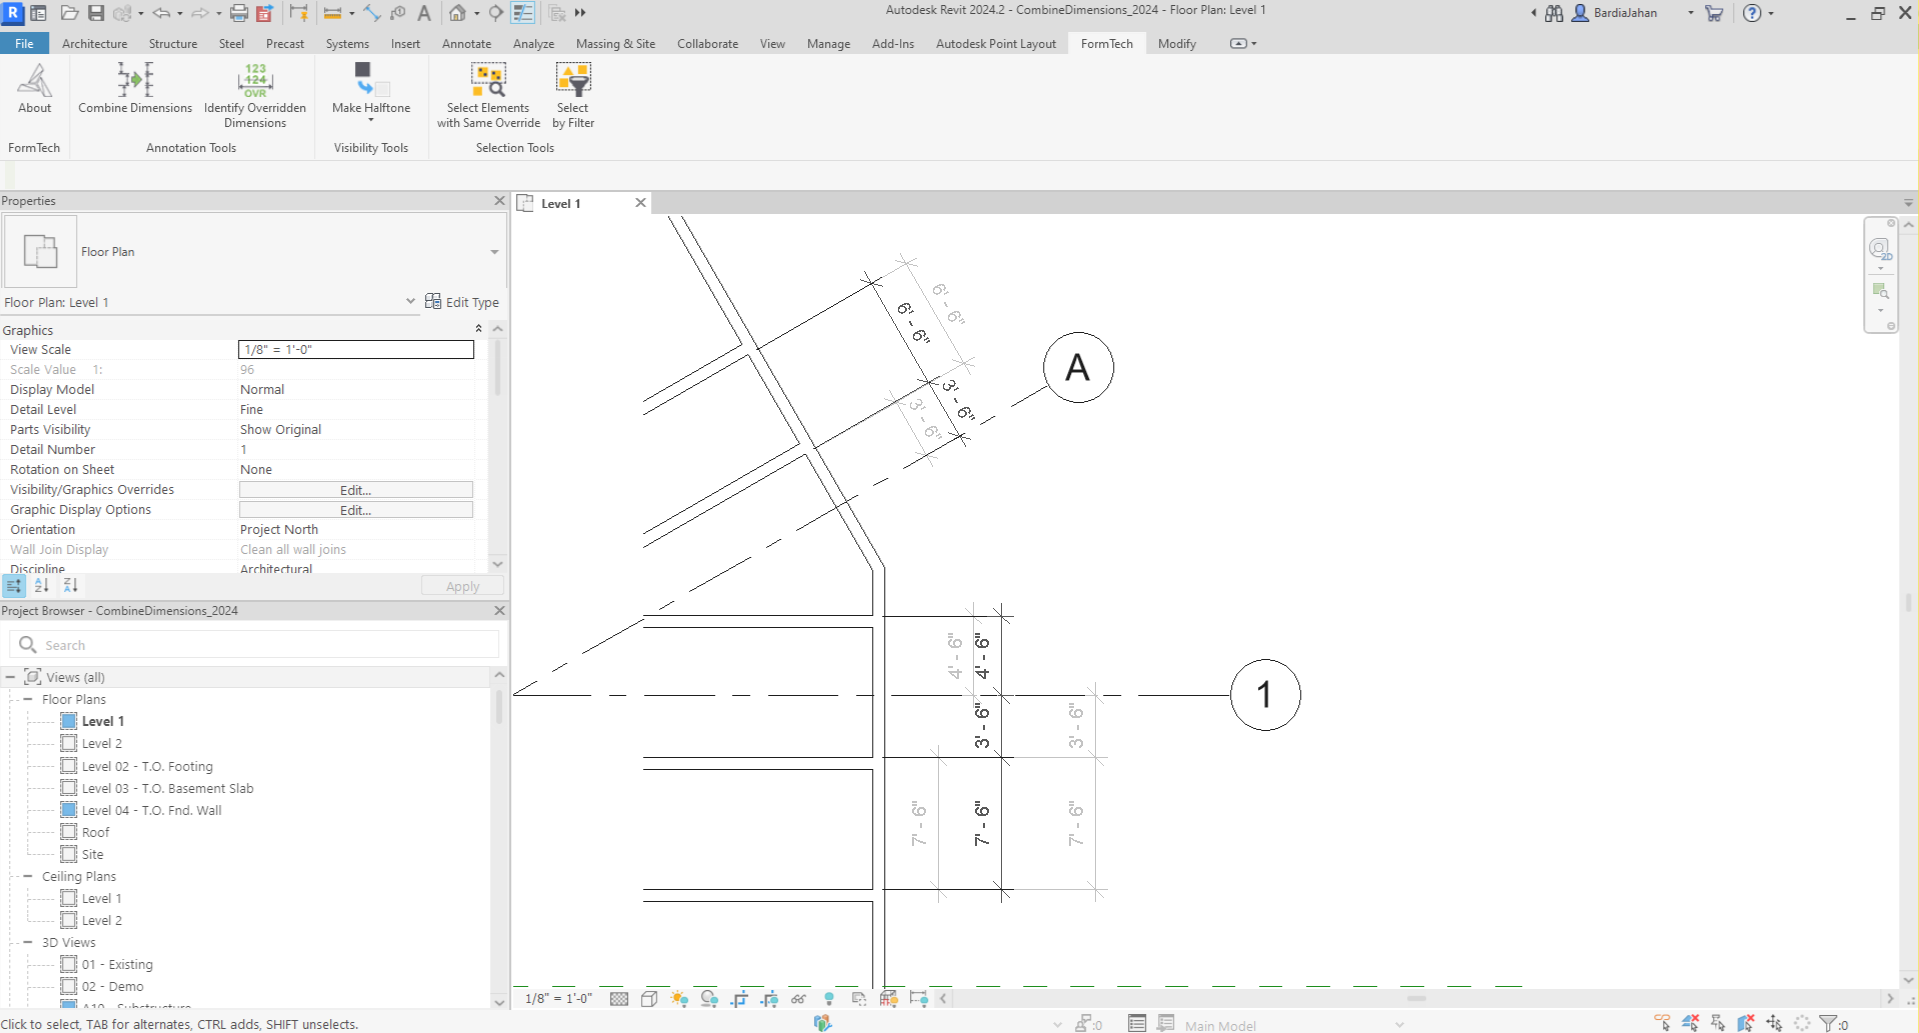Open the Floor Plan type selector dropdown
Viewport: 1919px width, 1033px height.
494,252
